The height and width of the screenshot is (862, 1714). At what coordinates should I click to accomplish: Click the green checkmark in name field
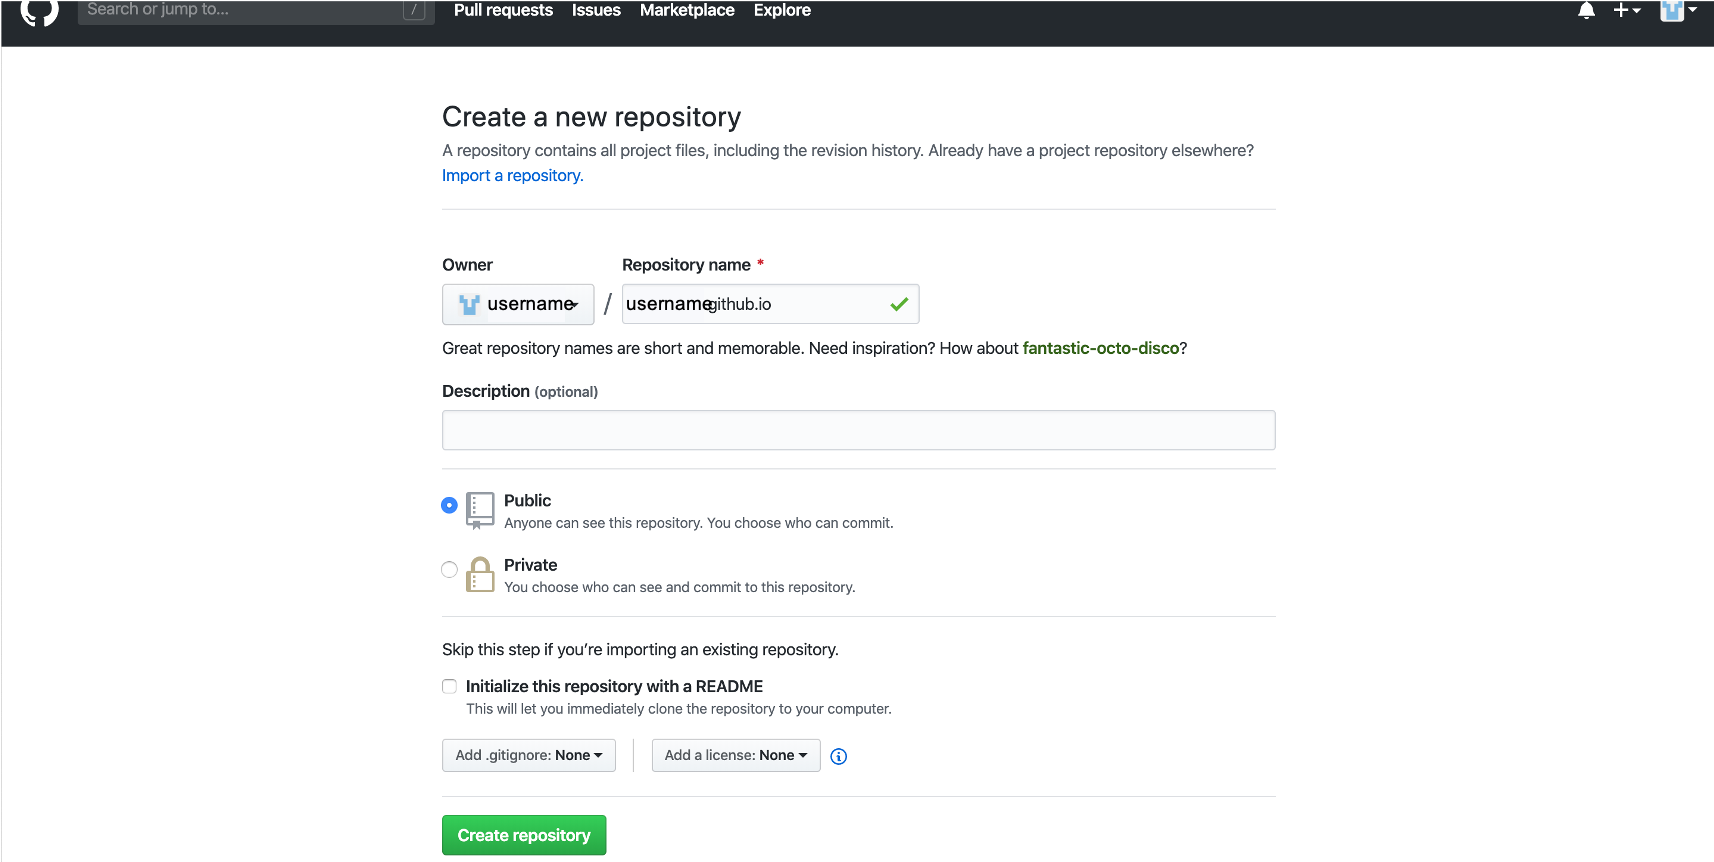coord(899,304)
